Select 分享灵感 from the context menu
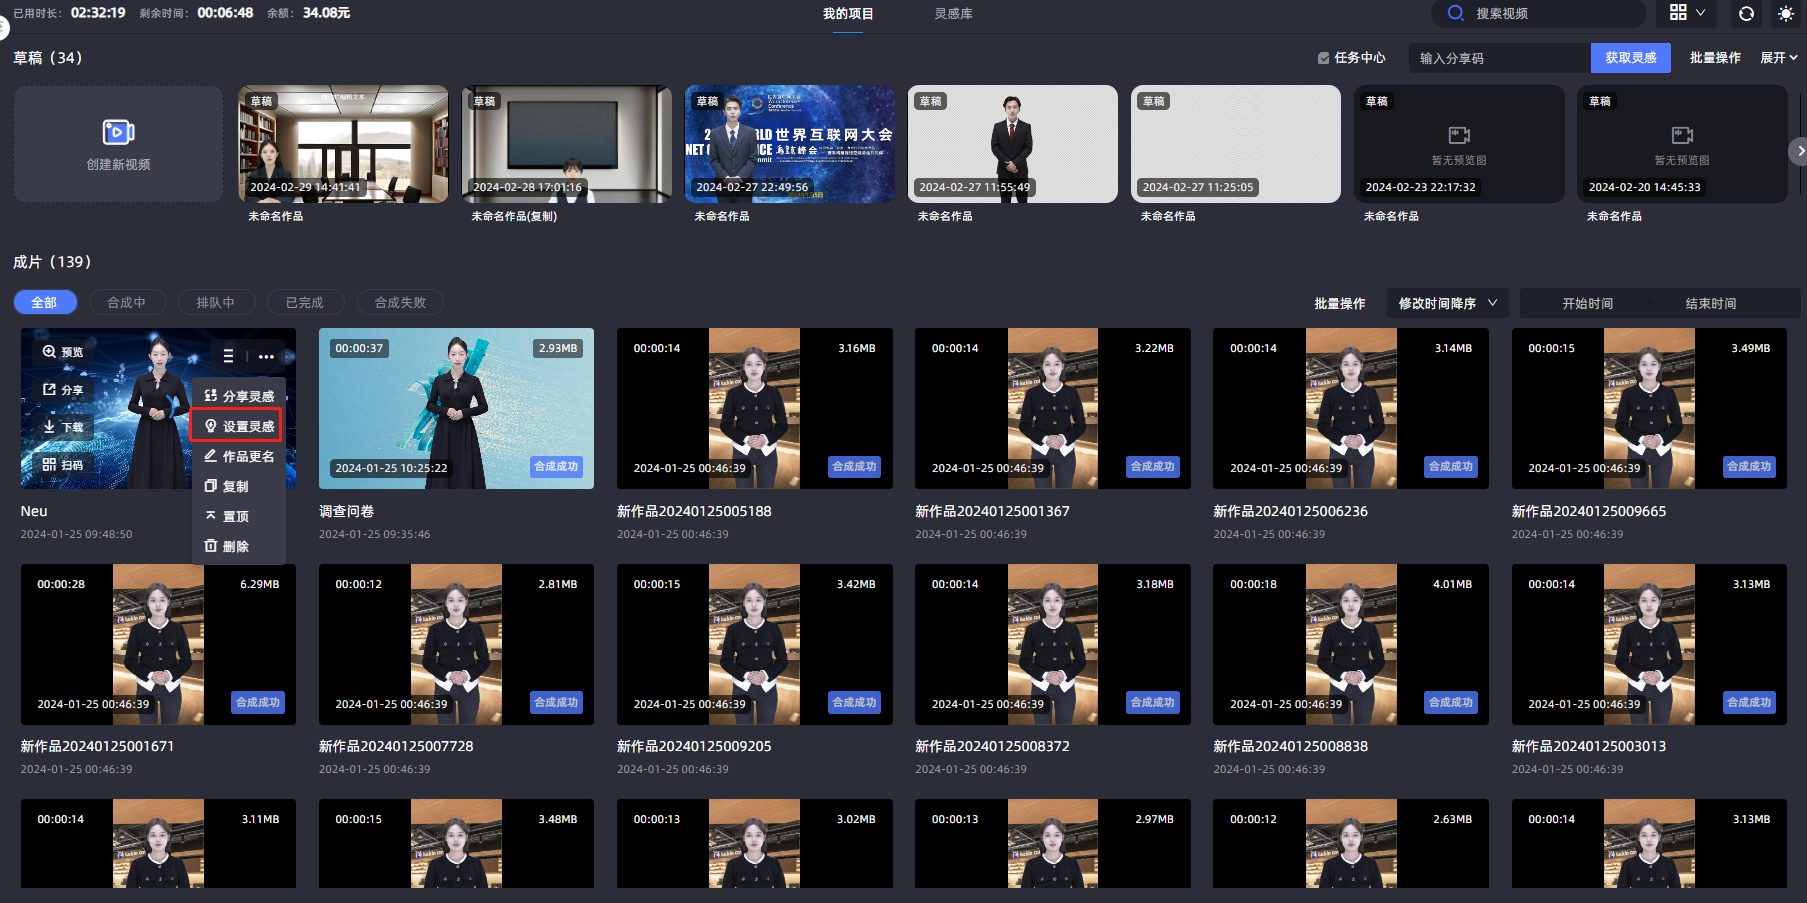 pos(239,396)
